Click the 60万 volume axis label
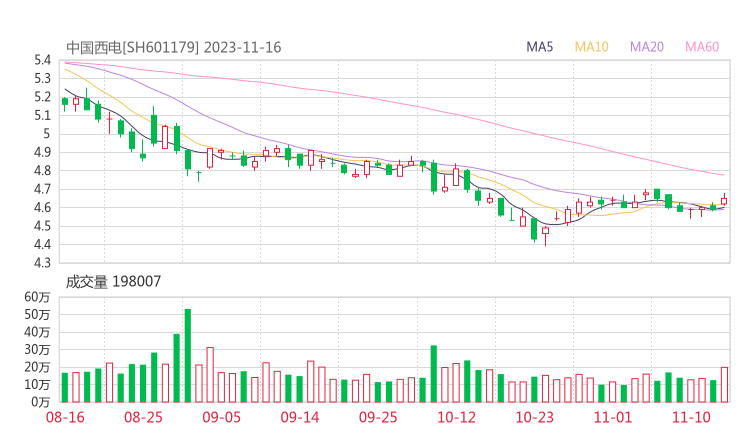Screen dimensions: 740x440 (x=37, y=297)
